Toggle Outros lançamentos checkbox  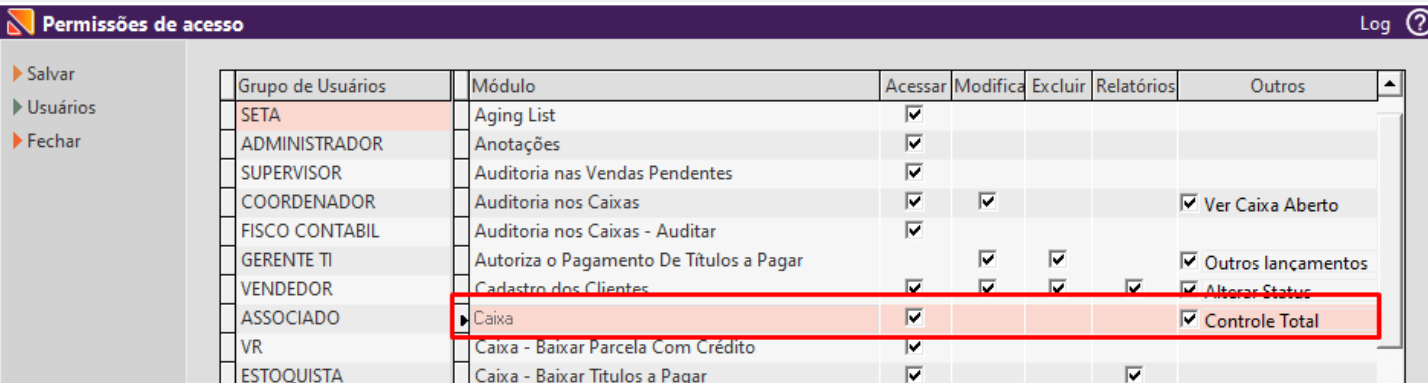(x=1189, y=262)
